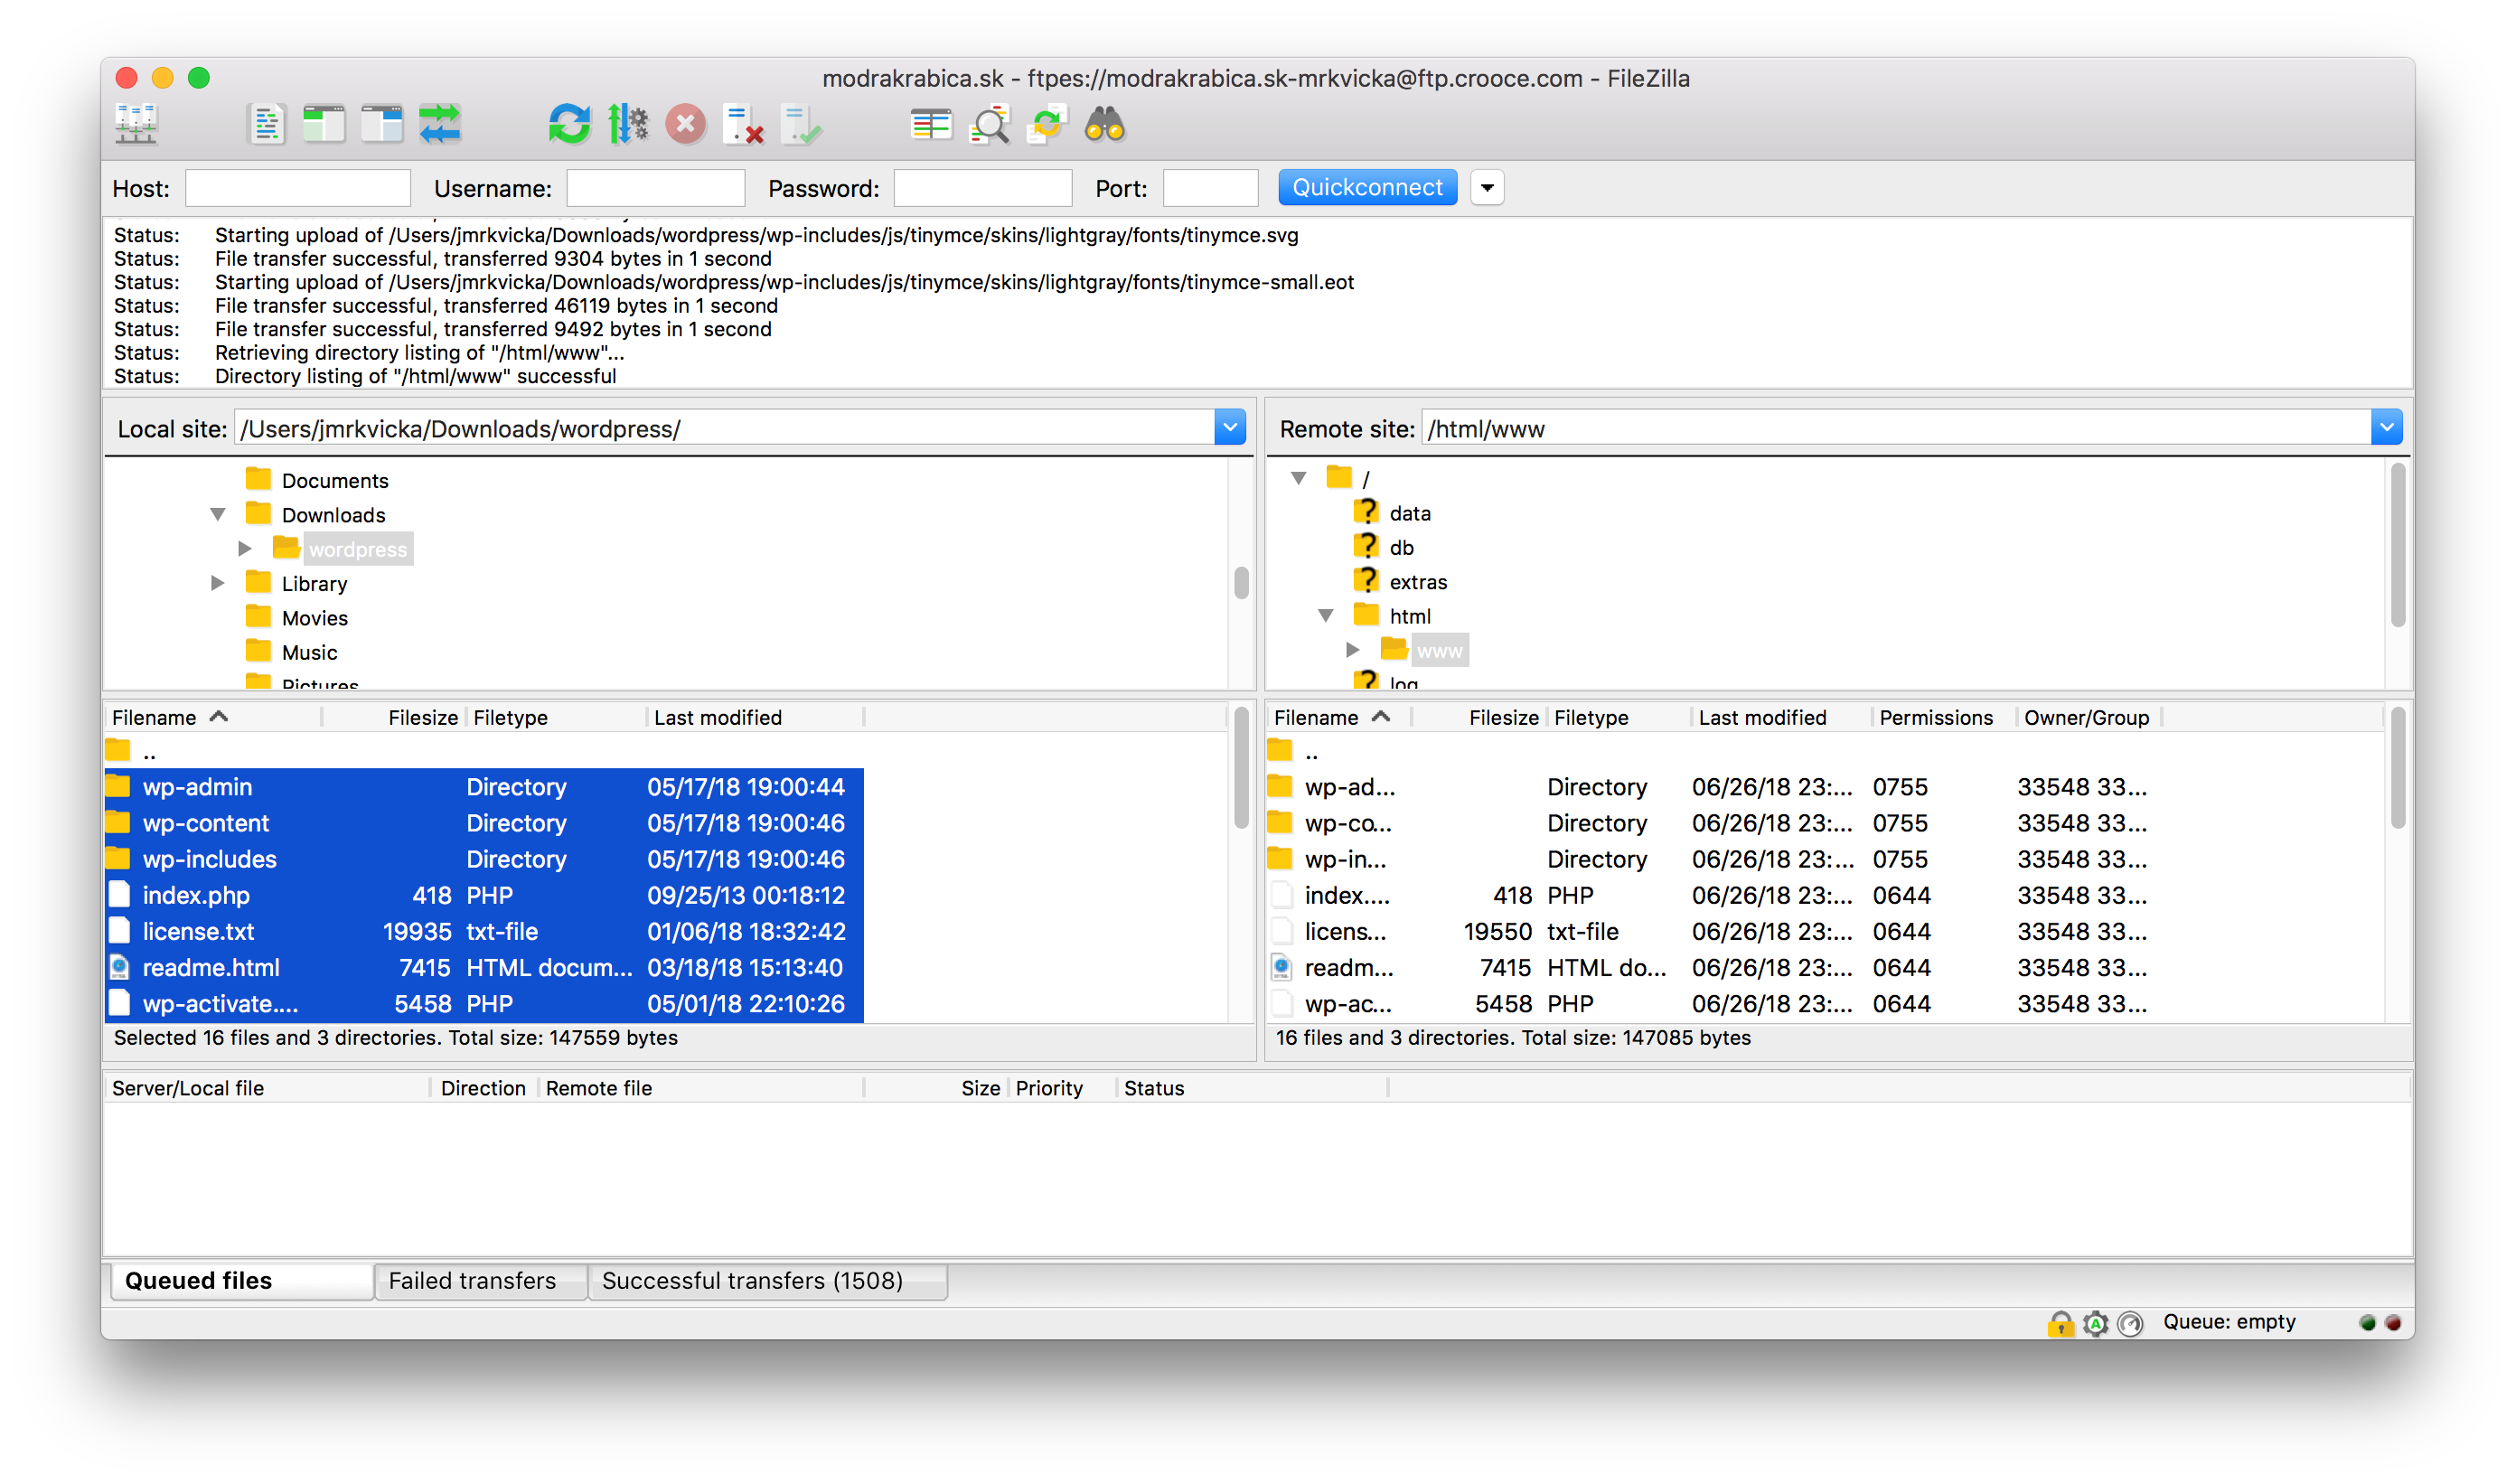This screenshot has width=2516, height=1484.
Task: Expand the wordpress folder in local tree
Action: tap(245, 548)
